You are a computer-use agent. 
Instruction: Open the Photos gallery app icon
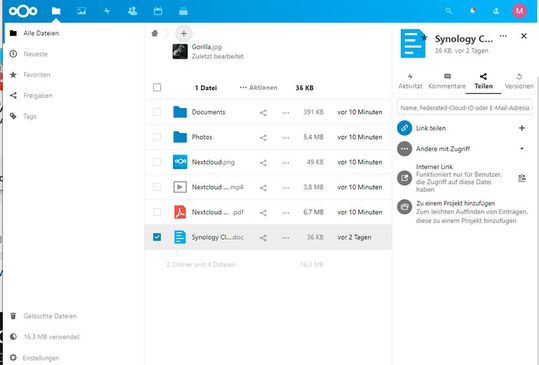point(81,11)
